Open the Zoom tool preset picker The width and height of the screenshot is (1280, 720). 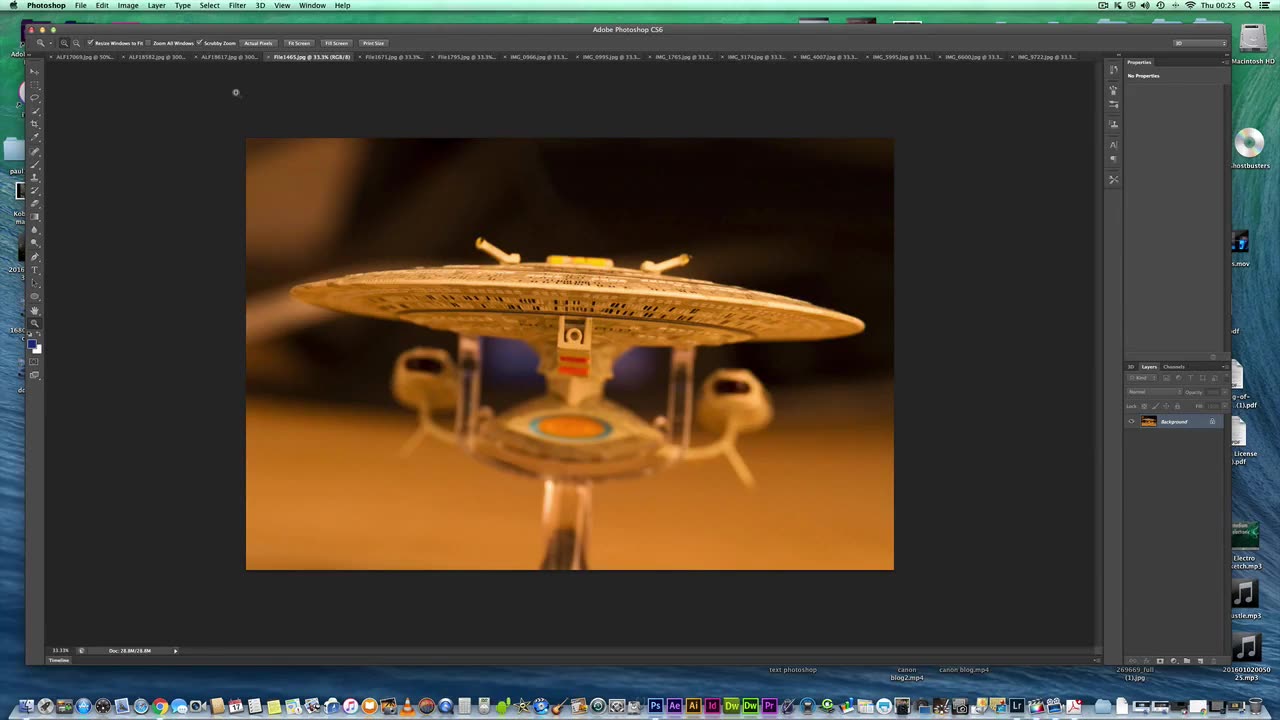coord(43,43)
